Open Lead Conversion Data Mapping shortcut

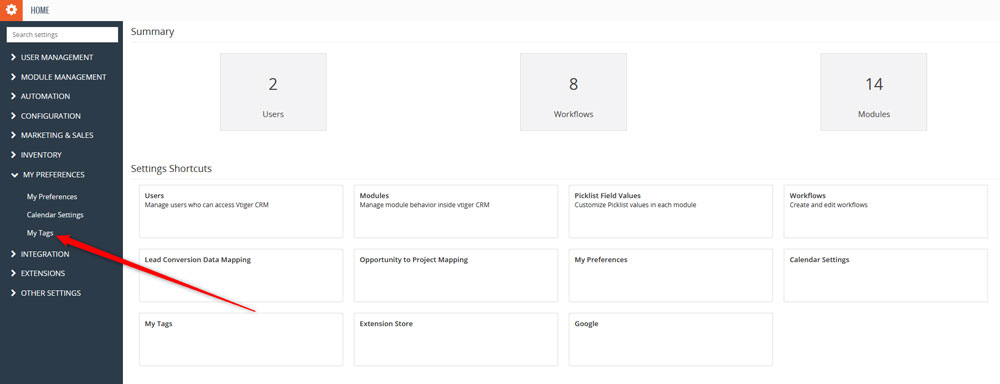point(241,275)
